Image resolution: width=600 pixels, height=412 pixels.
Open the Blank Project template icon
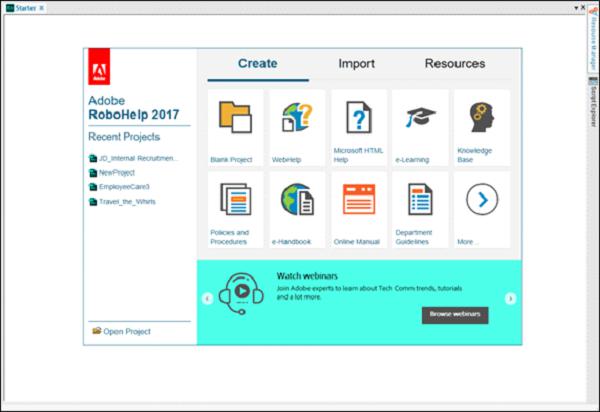[x=235, y=117]
